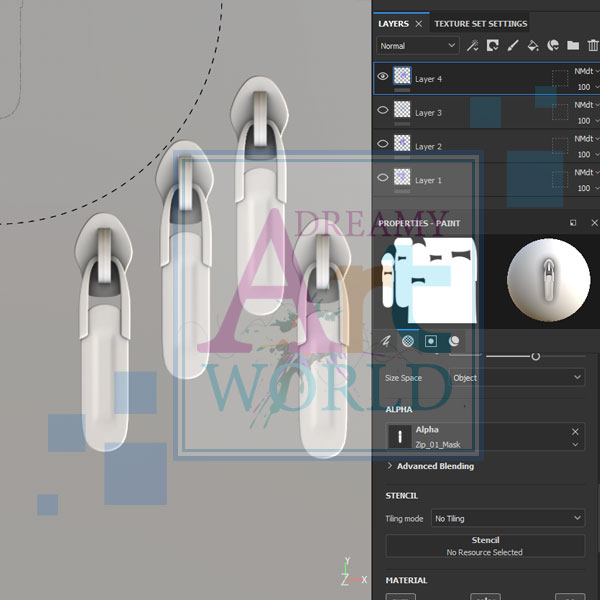Image resolution: width=600 pixels, height=600 pixels.
Task: Delete layer using the trash icon
Action: (592, 46)
